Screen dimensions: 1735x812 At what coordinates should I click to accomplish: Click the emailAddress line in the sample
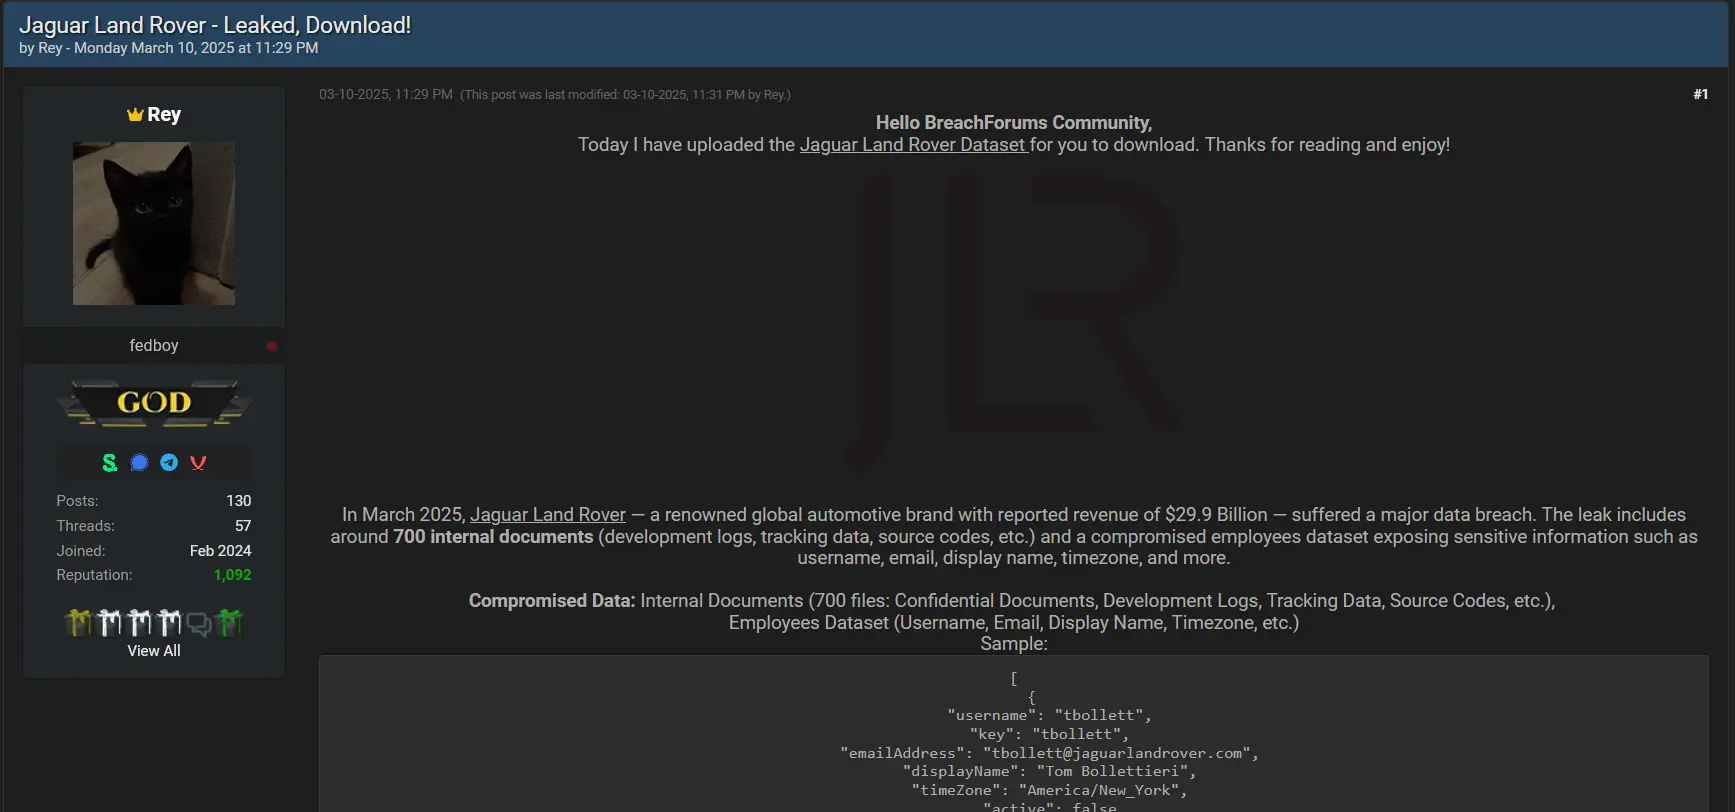(1050, 753)
